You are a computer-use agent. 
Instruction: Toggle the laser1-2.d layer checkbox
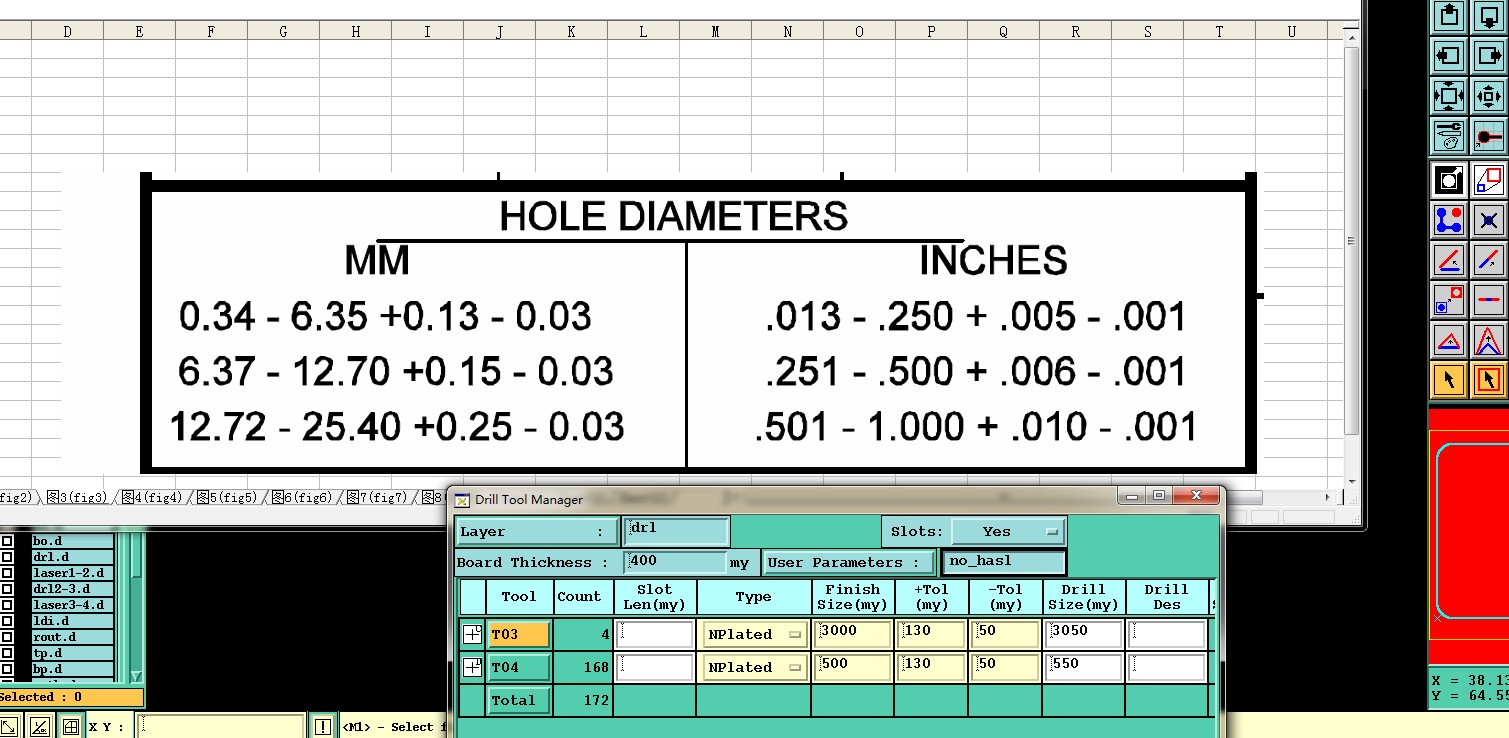(7, 573)
